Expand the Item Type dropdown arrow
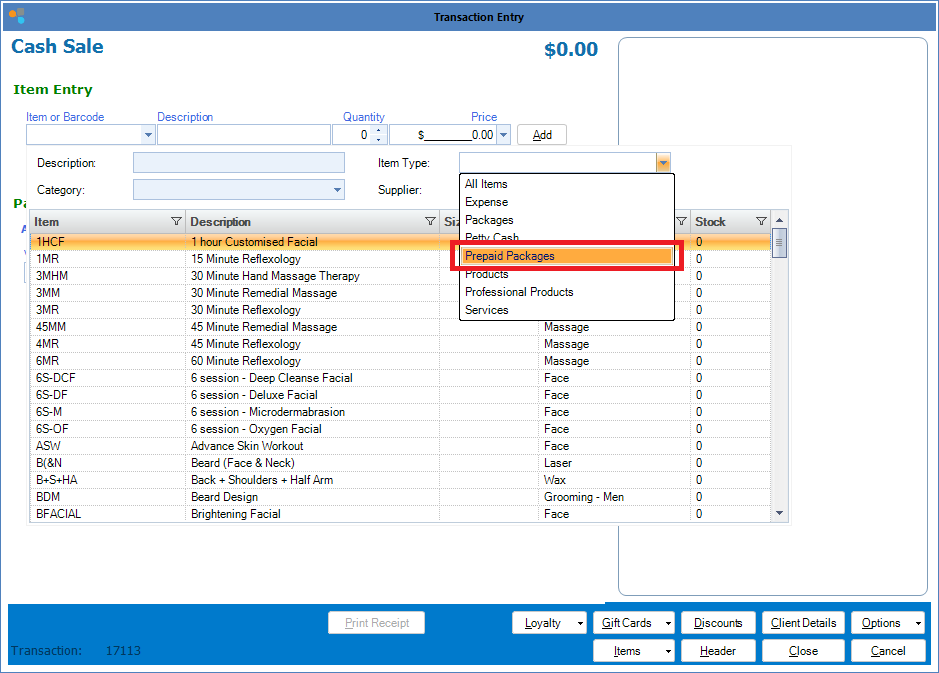 tap(663, 163)
